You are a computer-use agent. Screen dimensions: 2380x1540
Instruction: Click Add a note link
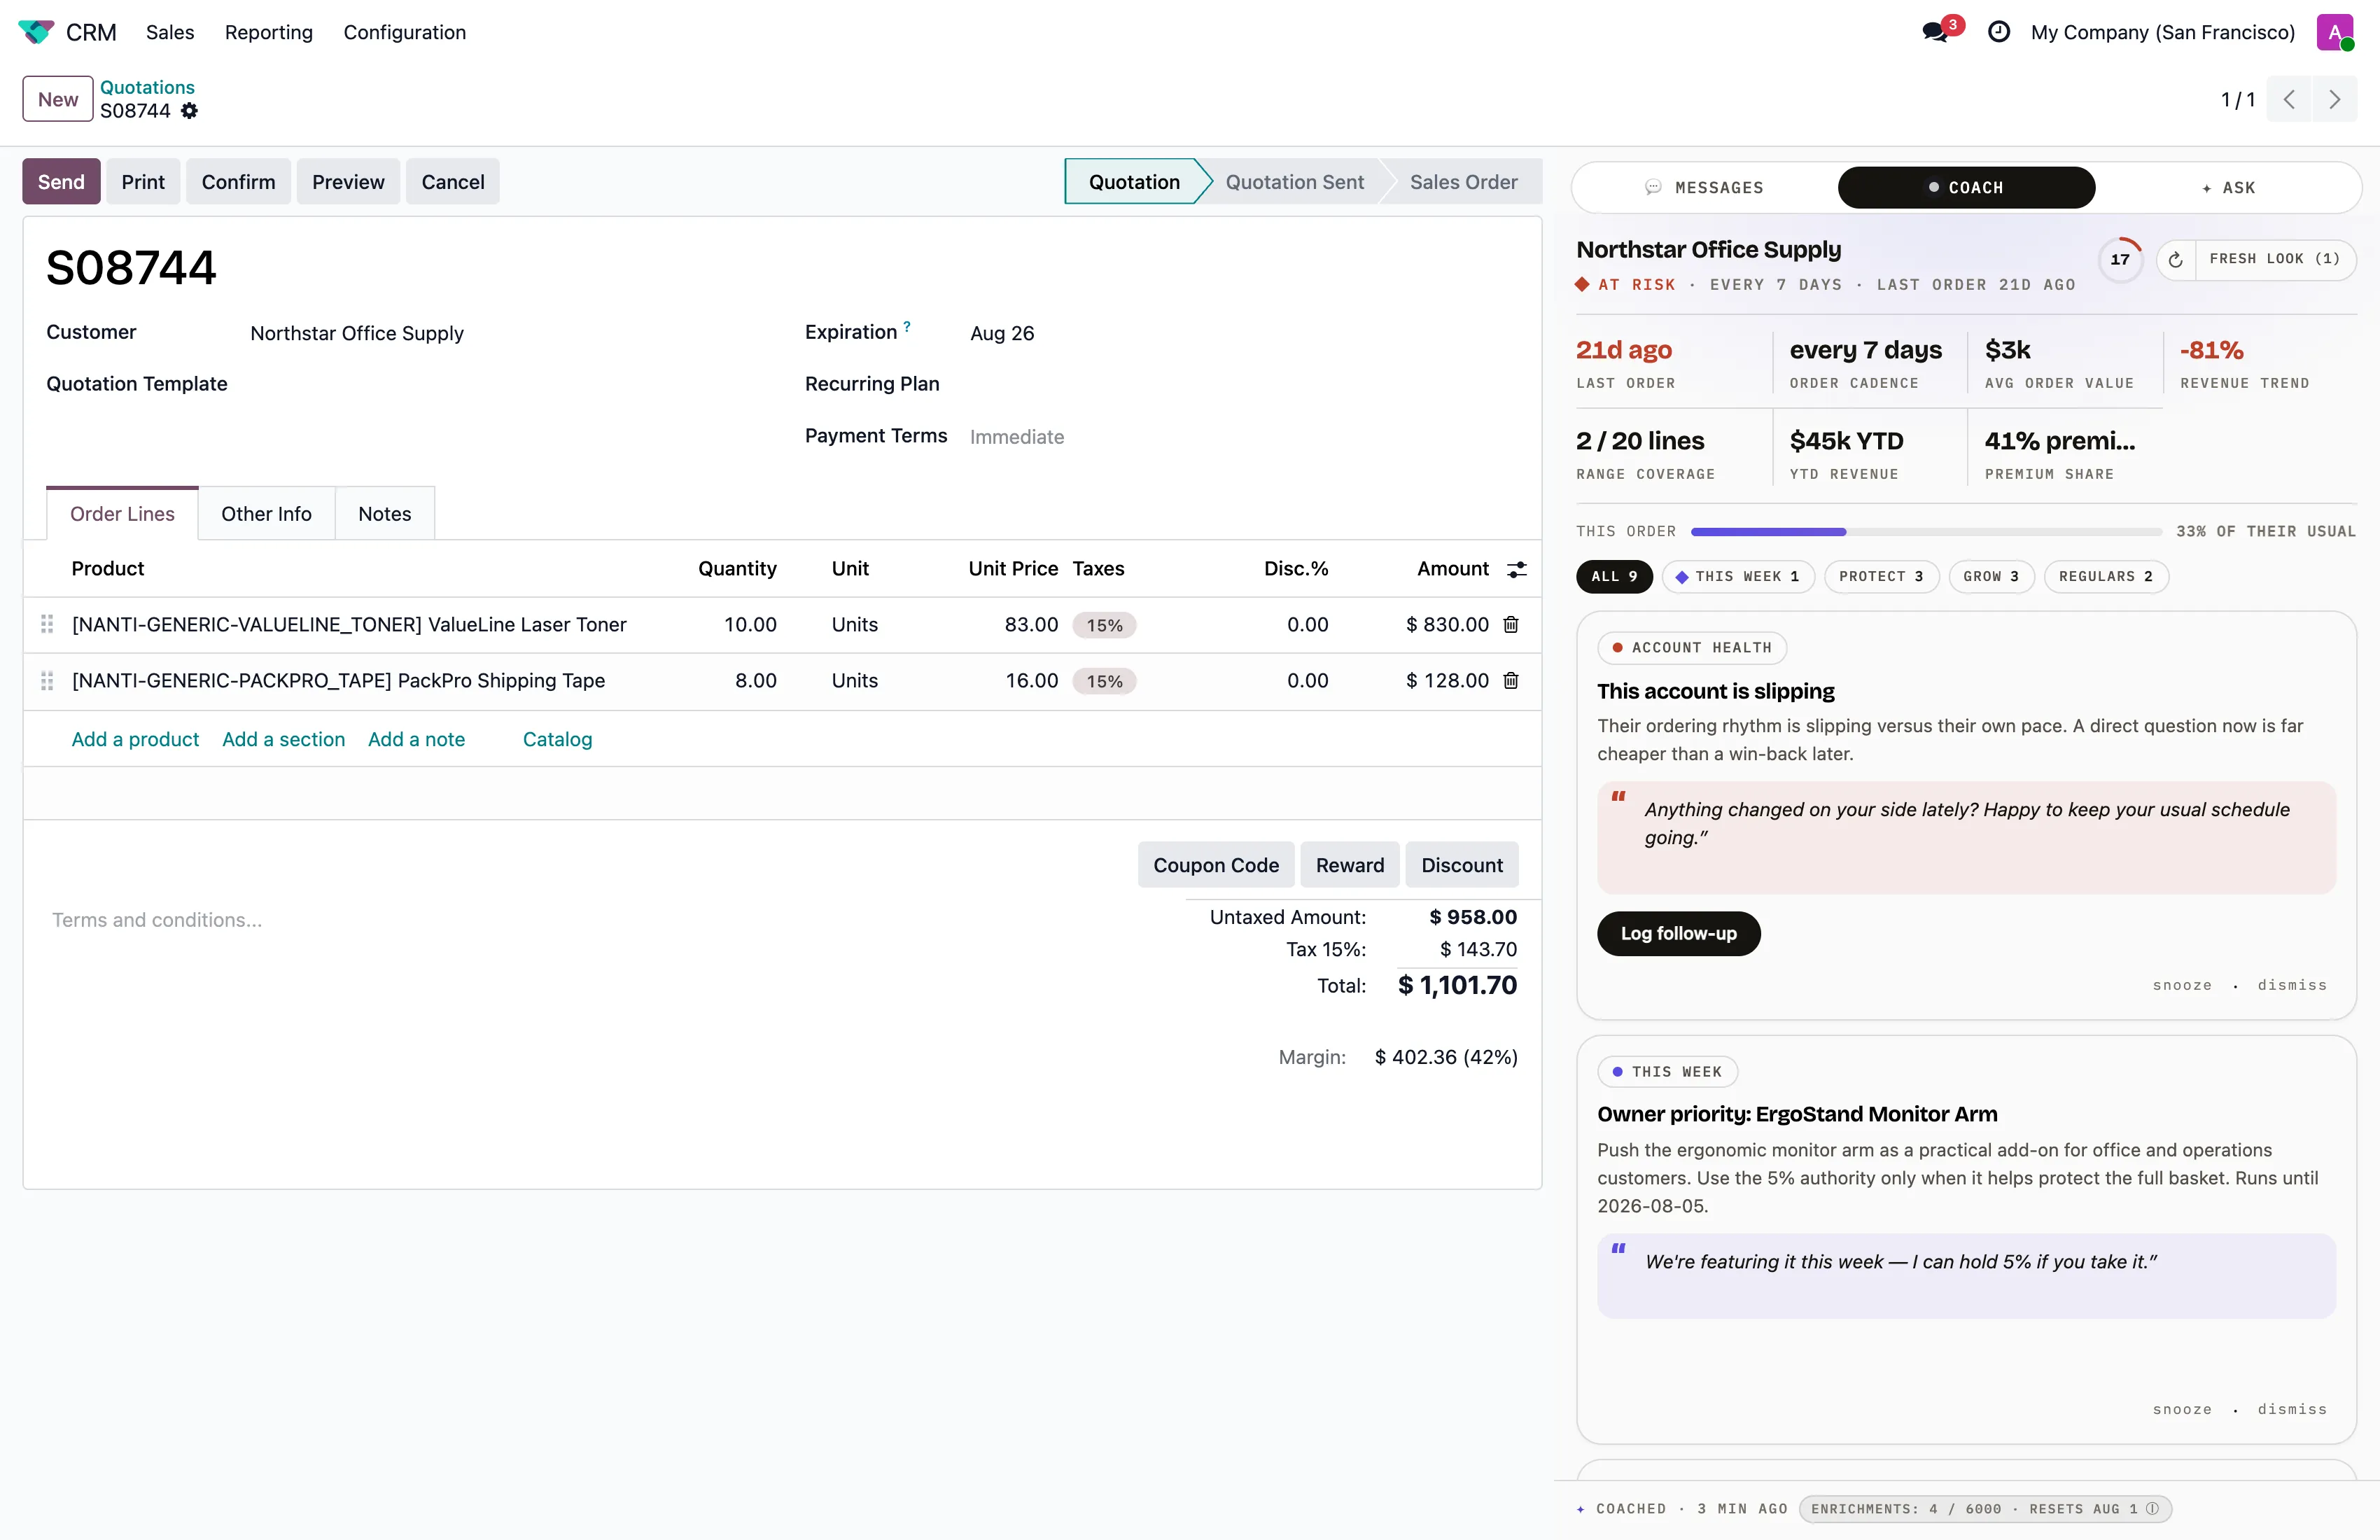pyautogui.click(x=416, y=739)
